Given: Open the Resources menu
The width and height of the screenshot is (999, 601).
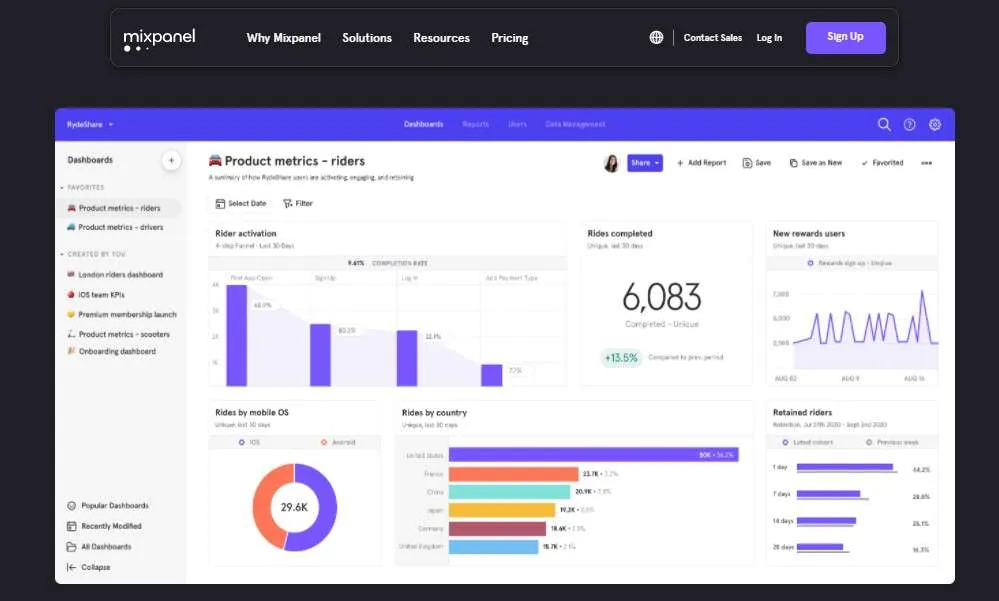Looking at the screenshot, I should click(442, 38).
